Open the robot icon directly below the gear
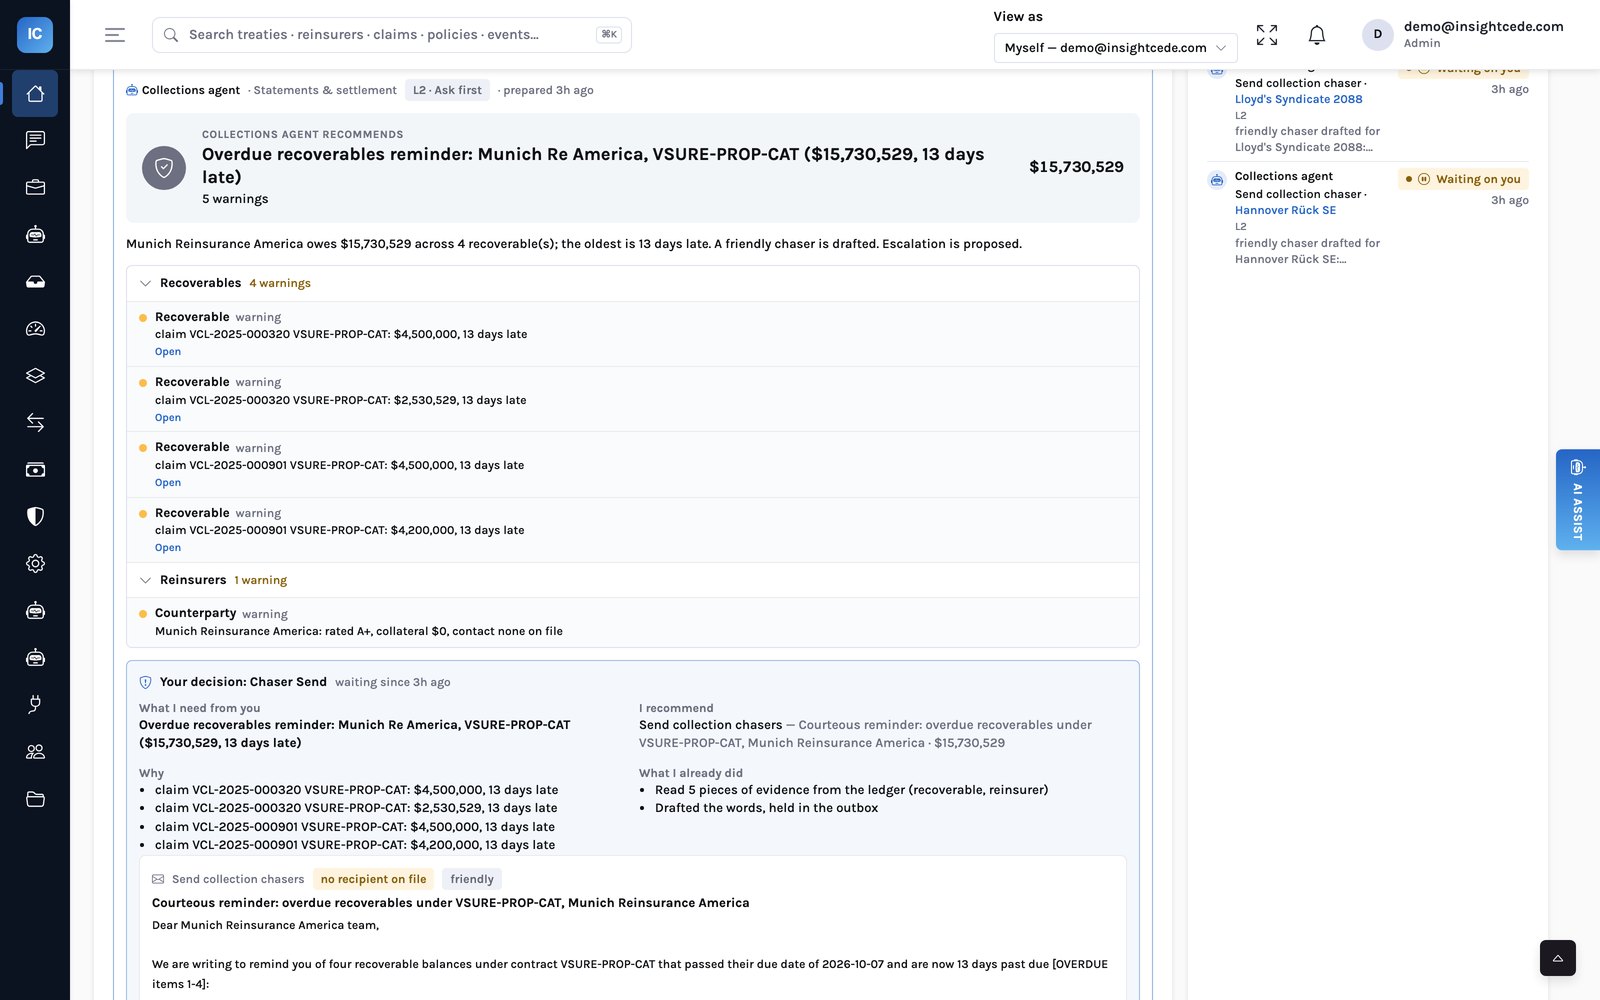Viewport: 1600px width, 1000px height. click(x=35, y=610)
